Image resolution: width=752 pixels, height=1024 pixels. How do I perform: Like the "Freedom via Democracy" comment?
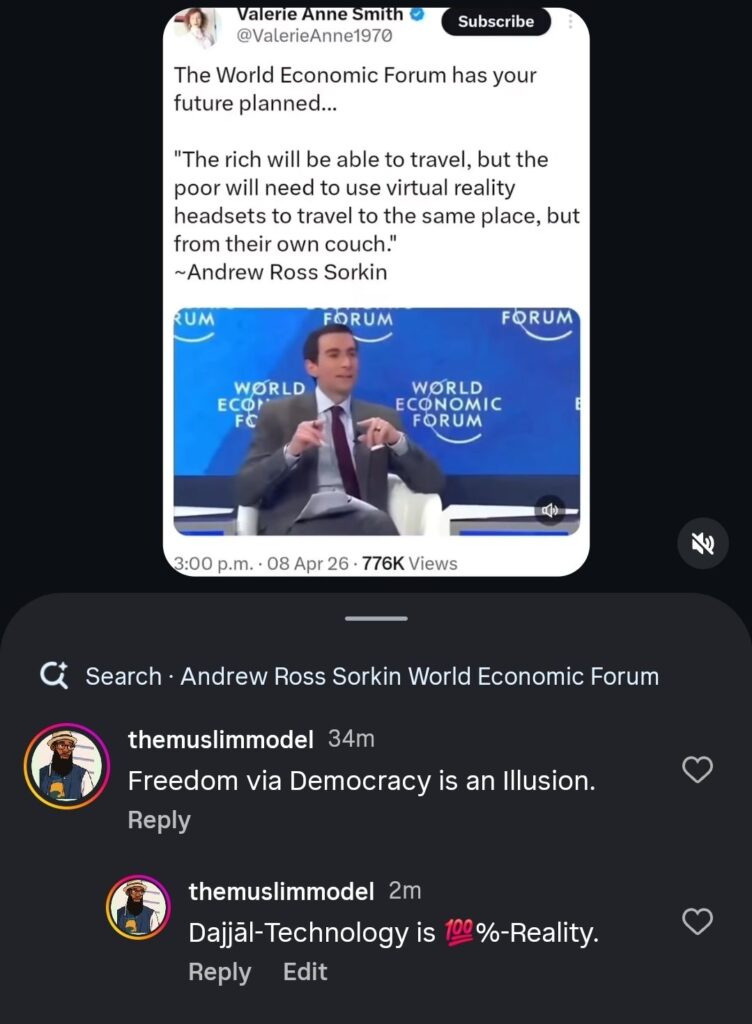(697, 769)
